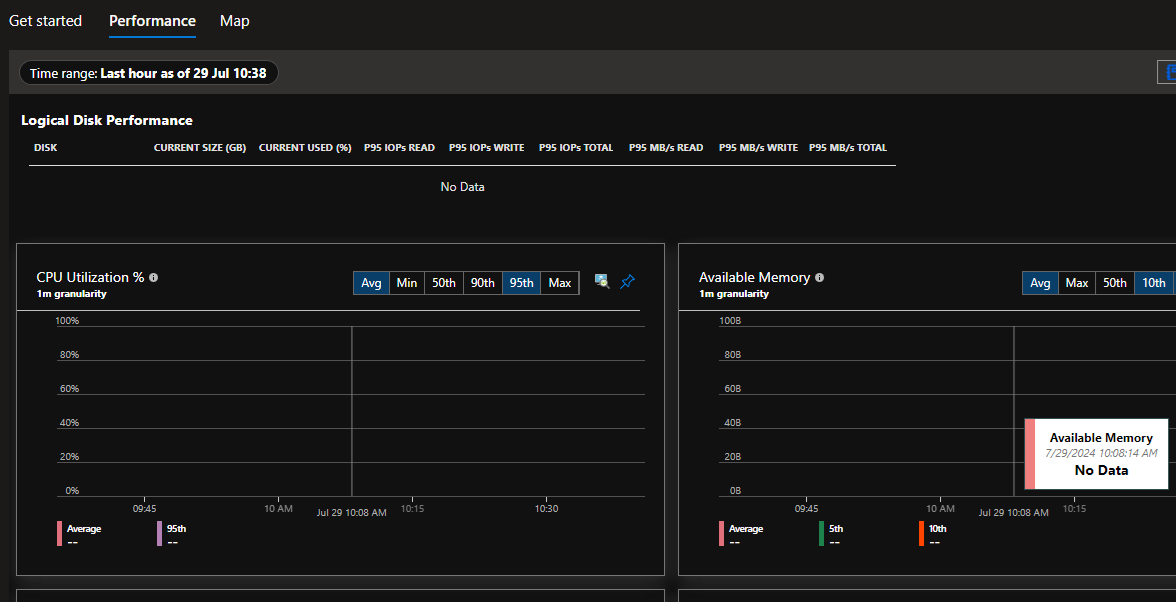
Task: Toggle Min aggregation on CPU Utilization chart
Action: [406, 283]
